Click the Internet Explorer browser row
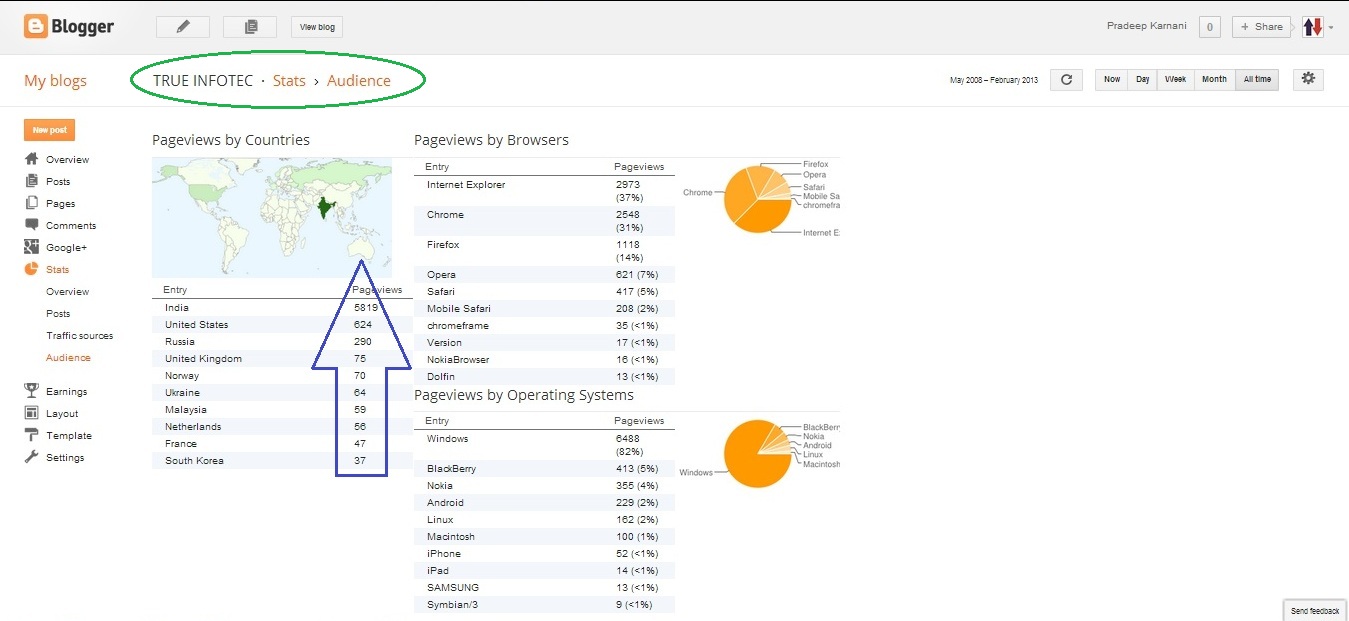The width and height of the screenshot is (1349, 621). point(544,191)
